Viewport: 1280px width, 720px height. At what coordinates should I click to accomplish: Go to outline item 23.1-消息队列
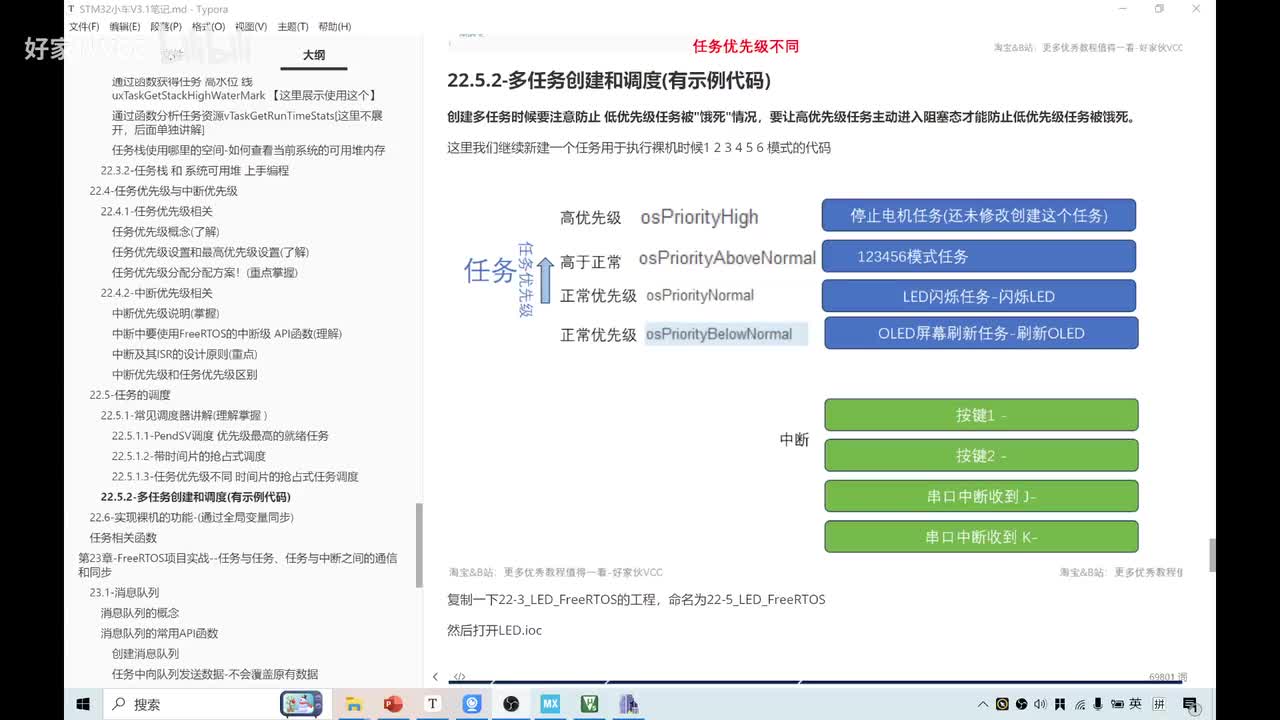pos(124,592)
